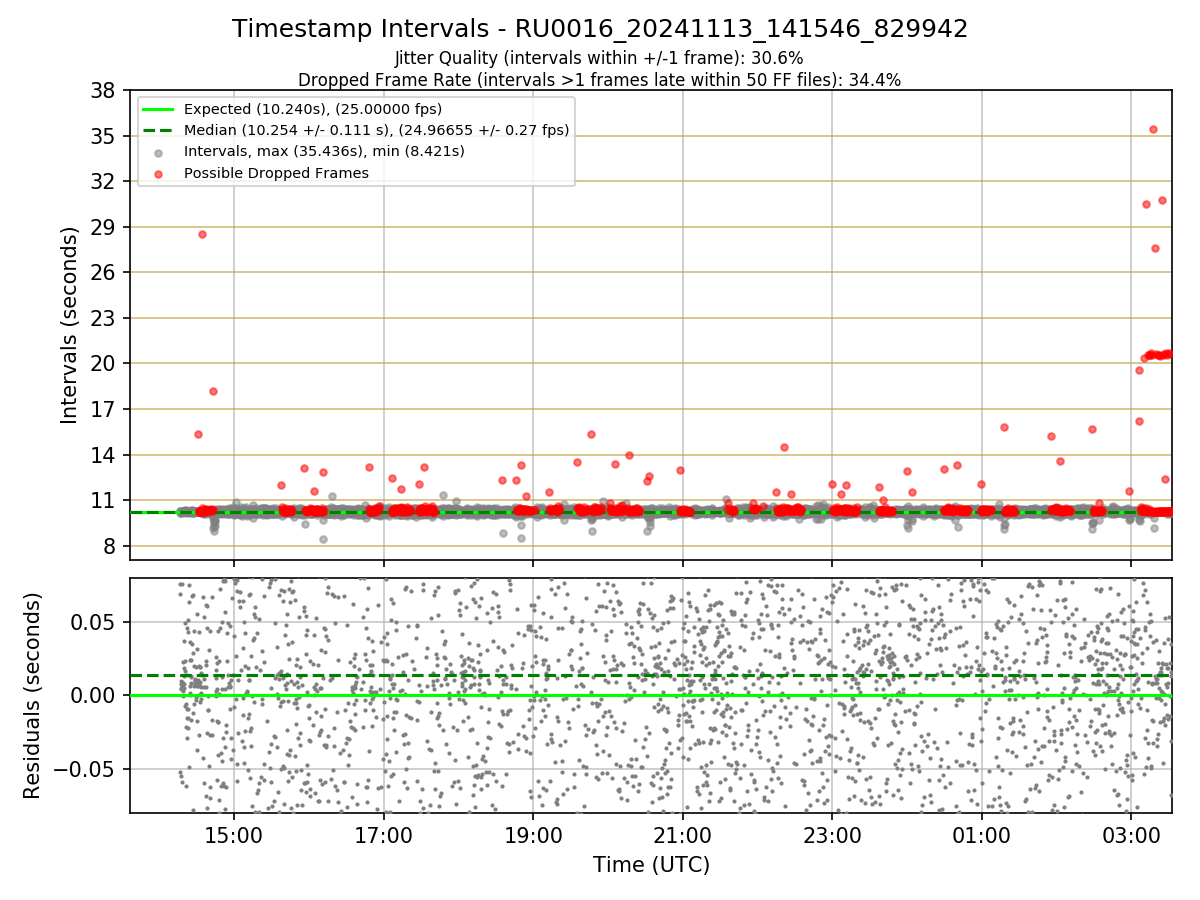The width and height of the screenshot is (1200, 900).
Task: Click the plot title 'Timestamp Intervals - RU0016_20241113_141546_829942'
Action: (600, 29)
